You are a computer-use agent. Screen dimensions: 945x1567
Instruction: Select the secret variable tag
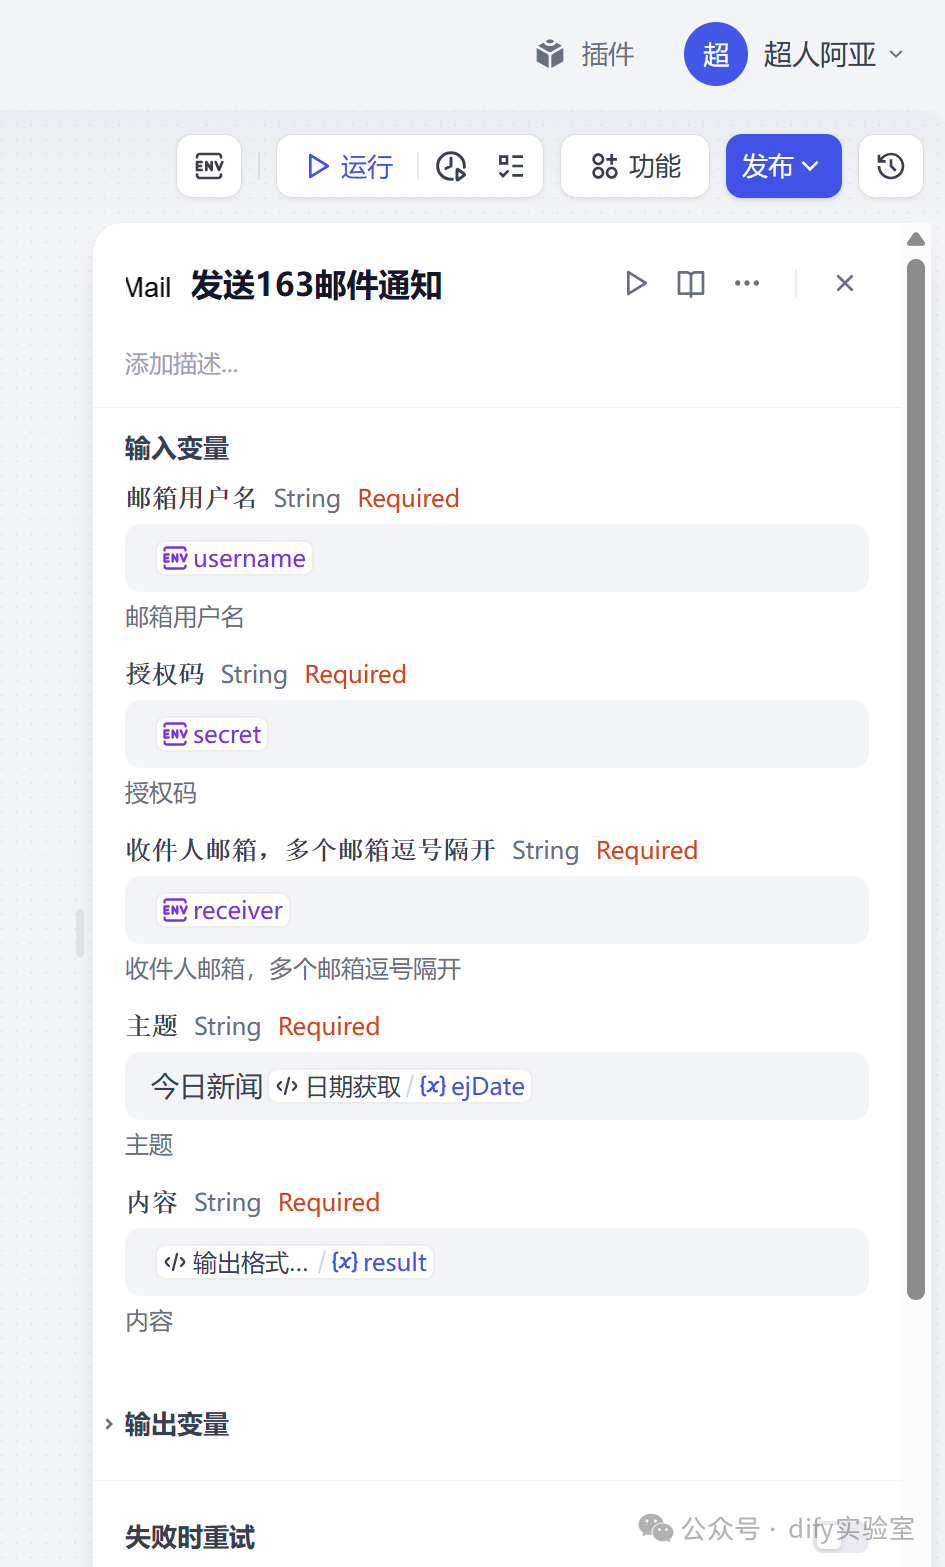click(212, 735)
